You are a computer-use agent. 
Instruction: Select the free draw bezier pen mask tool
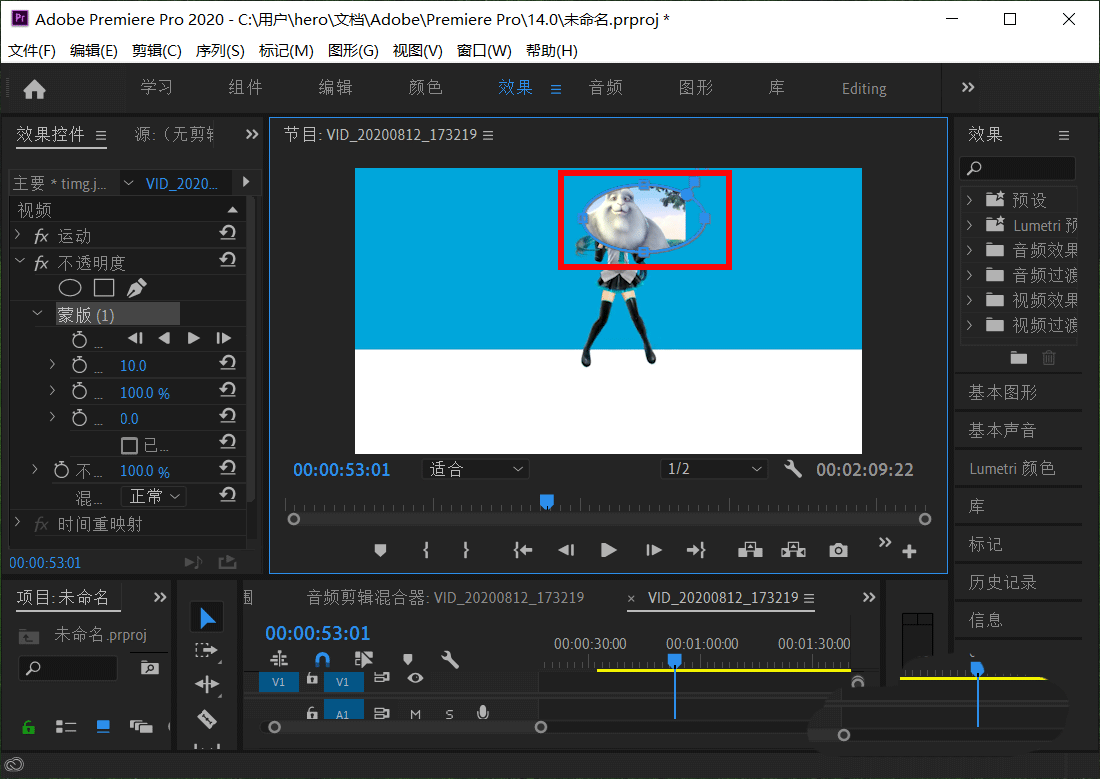pos(136,289)
